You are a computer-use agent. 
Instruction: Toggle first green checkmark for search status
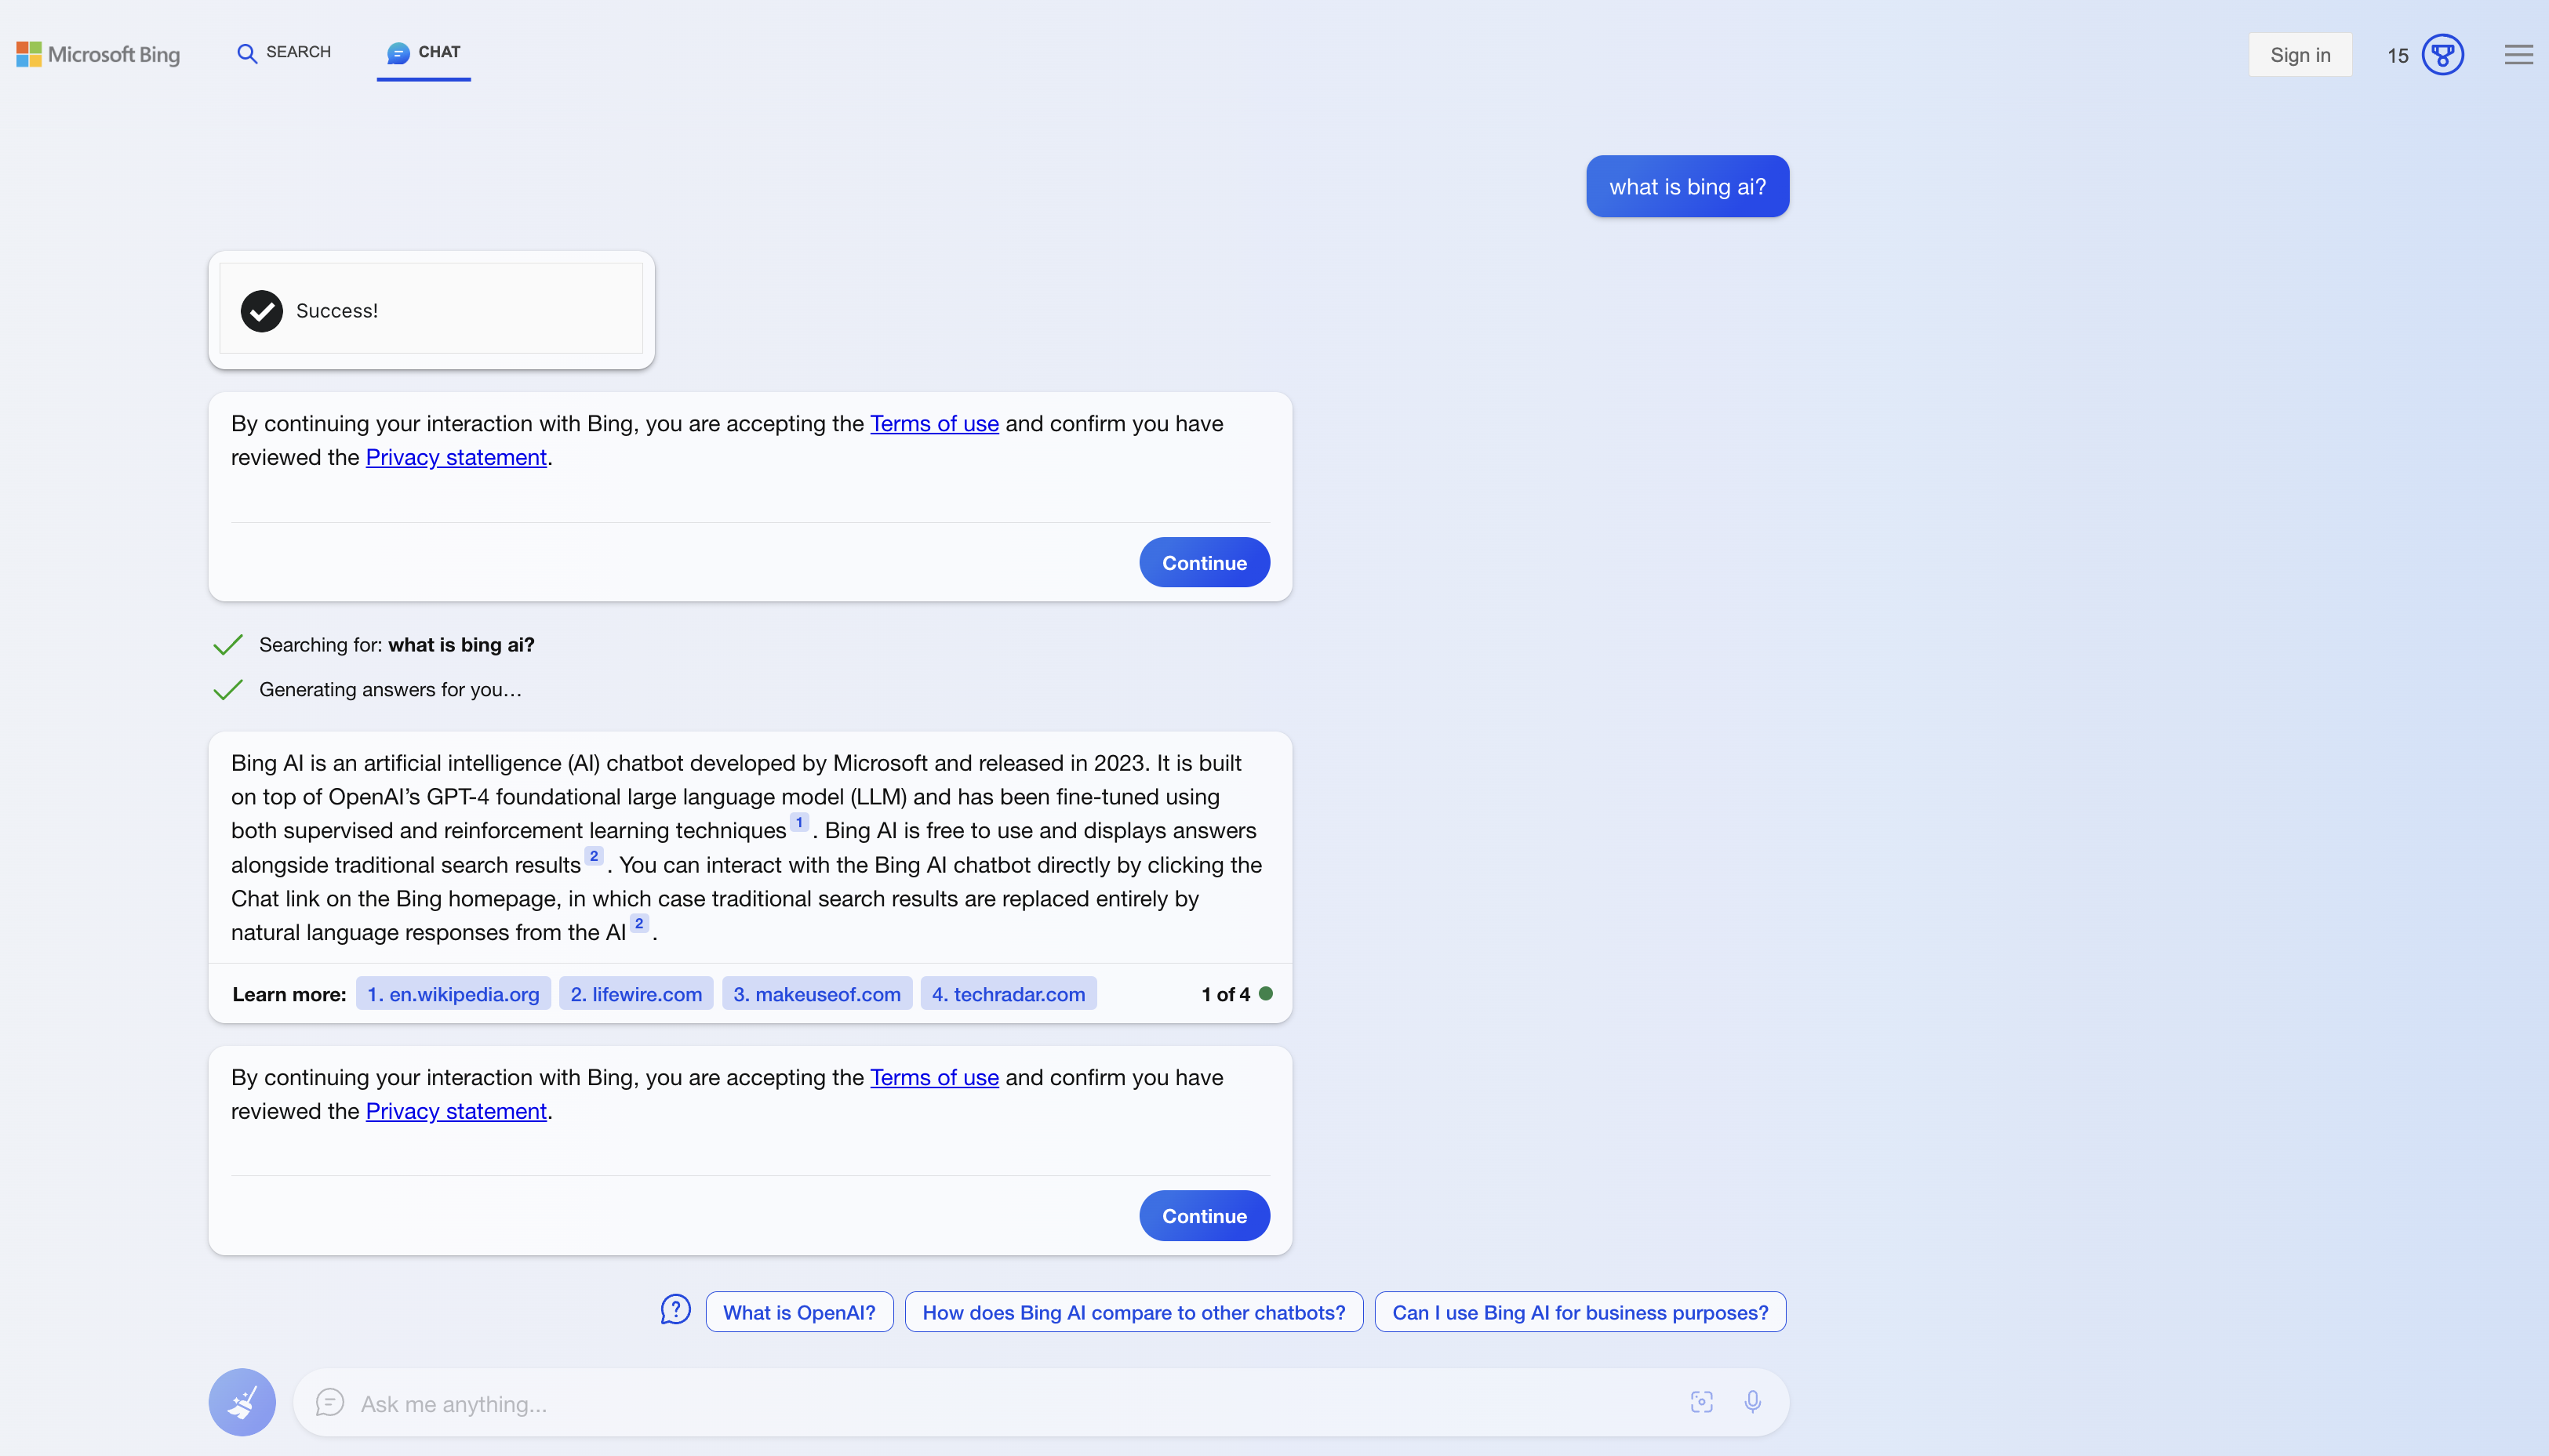227,644
